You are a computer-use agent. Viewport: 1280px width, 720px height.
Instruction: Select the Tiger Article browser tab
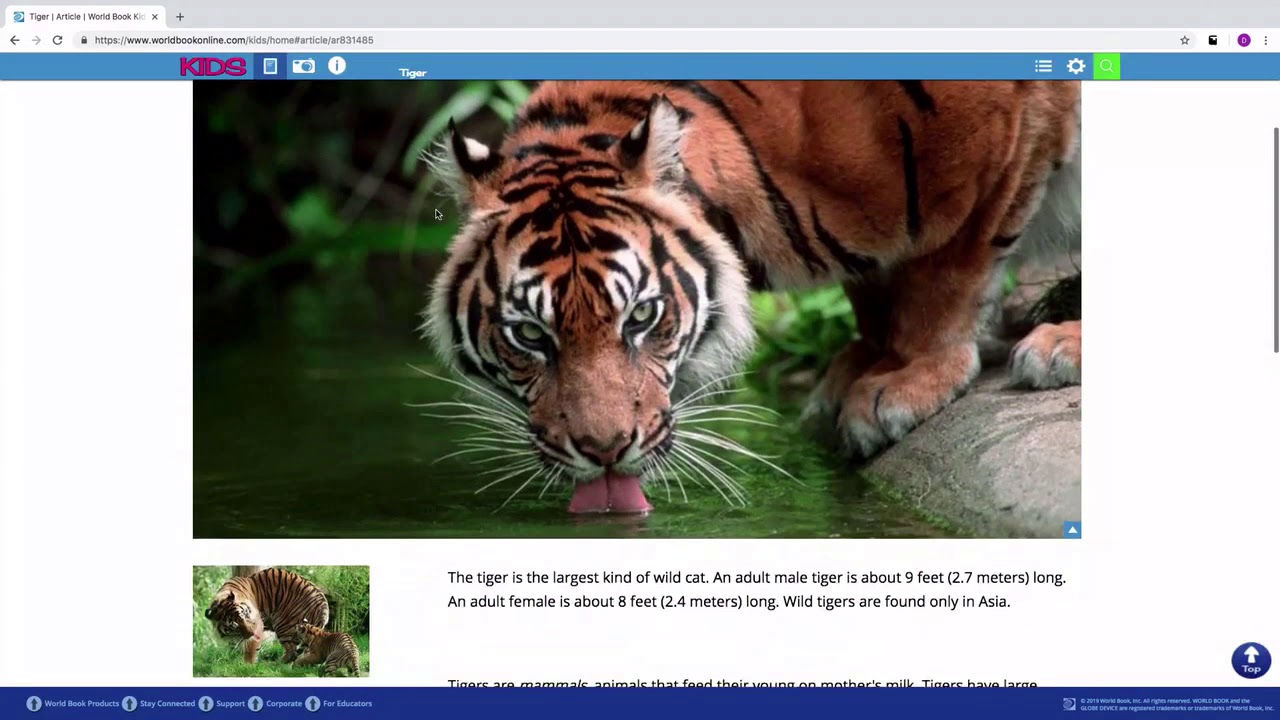[x=86, y=17]
